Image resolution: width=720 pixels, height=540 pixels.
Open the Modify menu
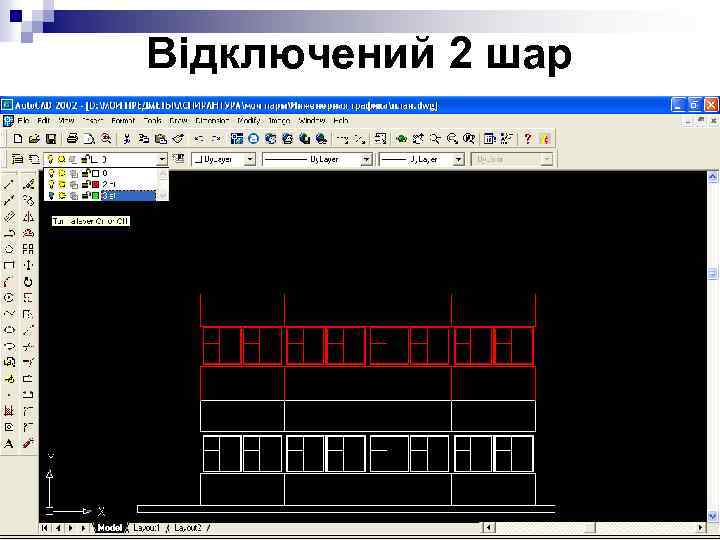pos(248,120)
